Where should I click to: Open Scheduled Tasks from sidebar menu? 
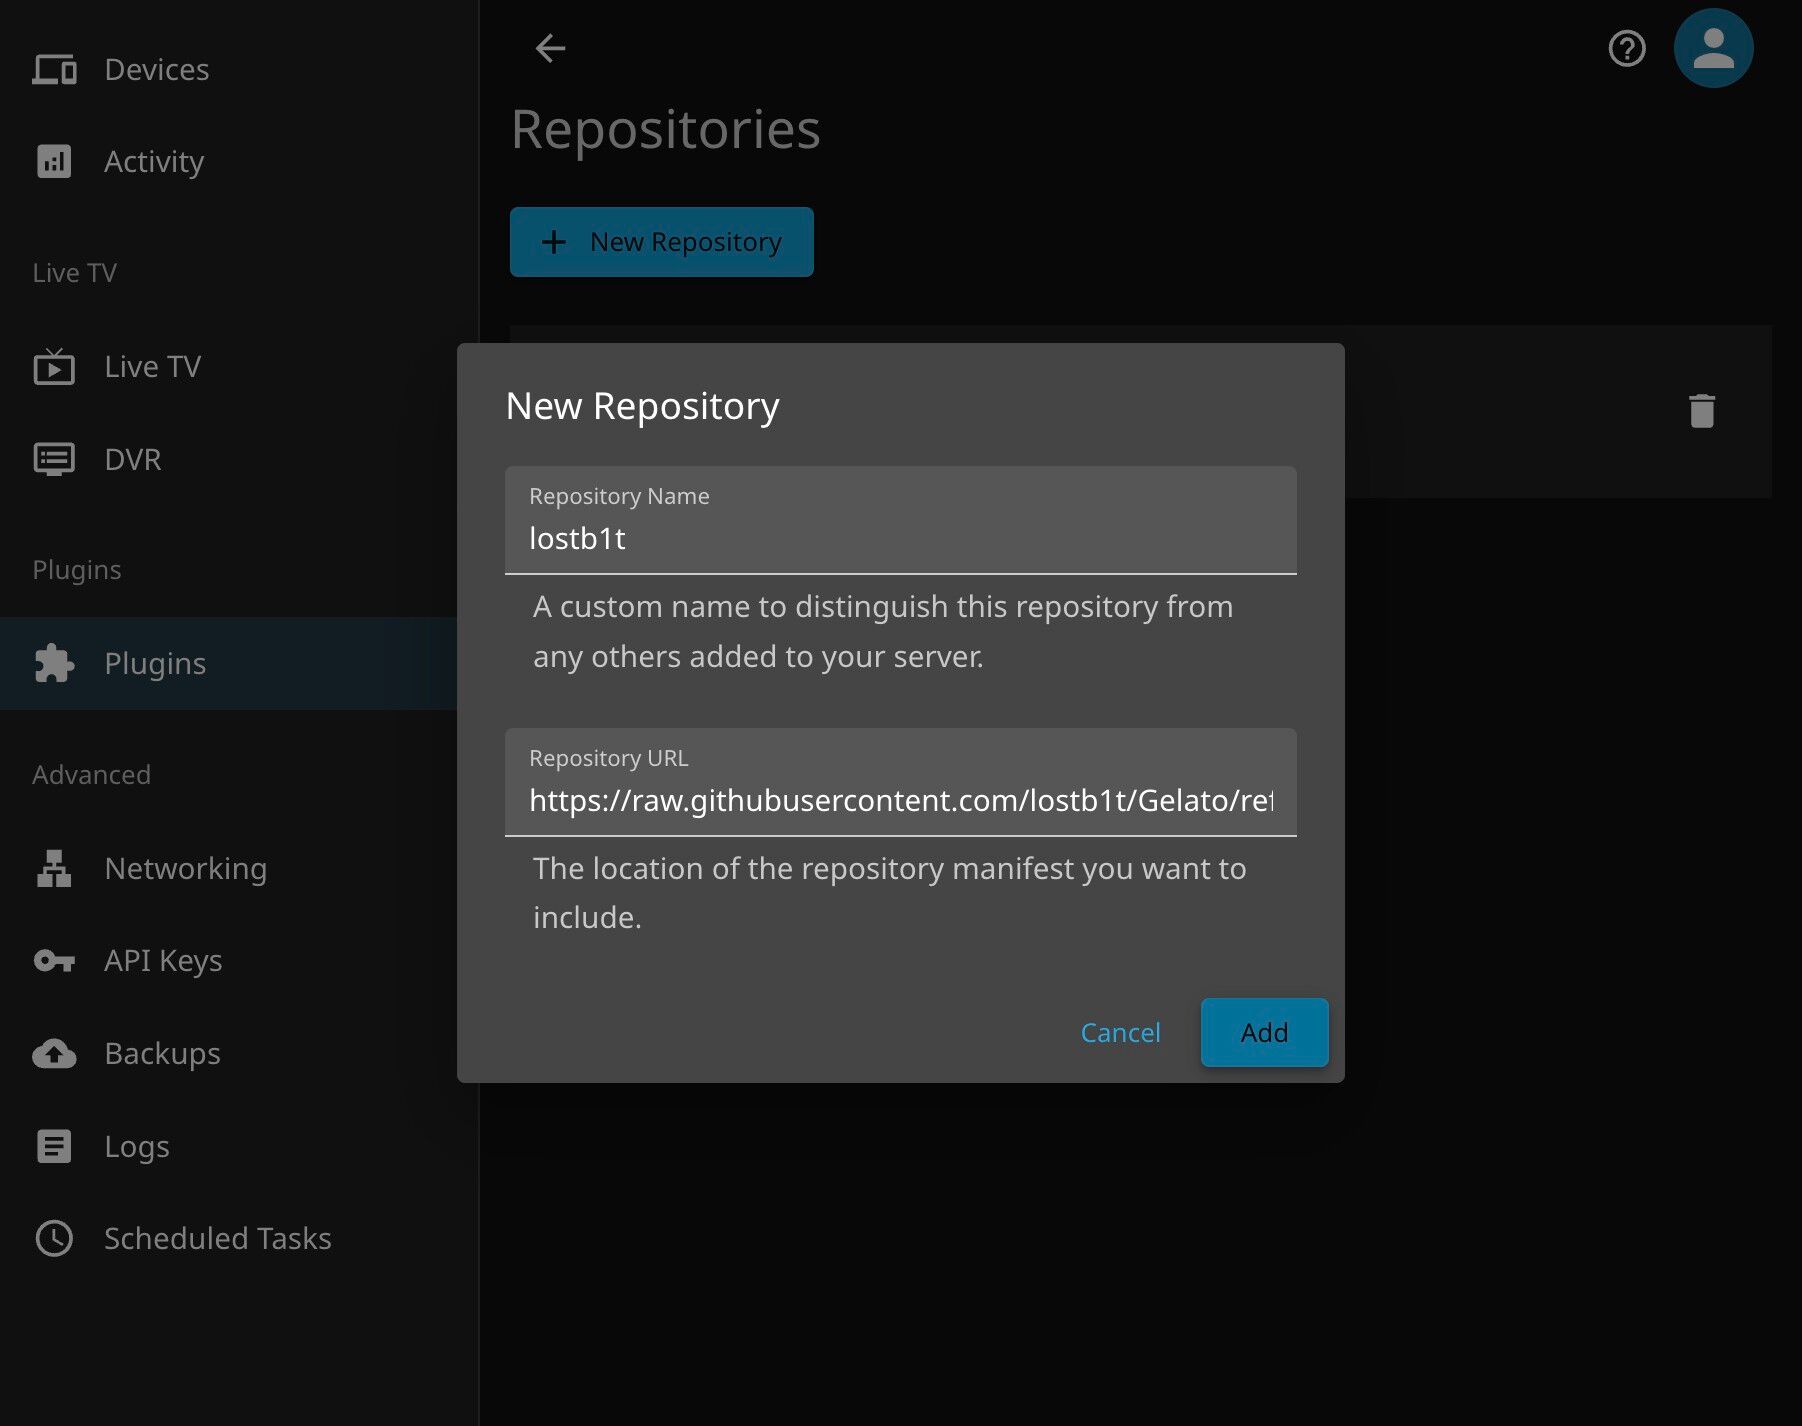click(217, 1238)
